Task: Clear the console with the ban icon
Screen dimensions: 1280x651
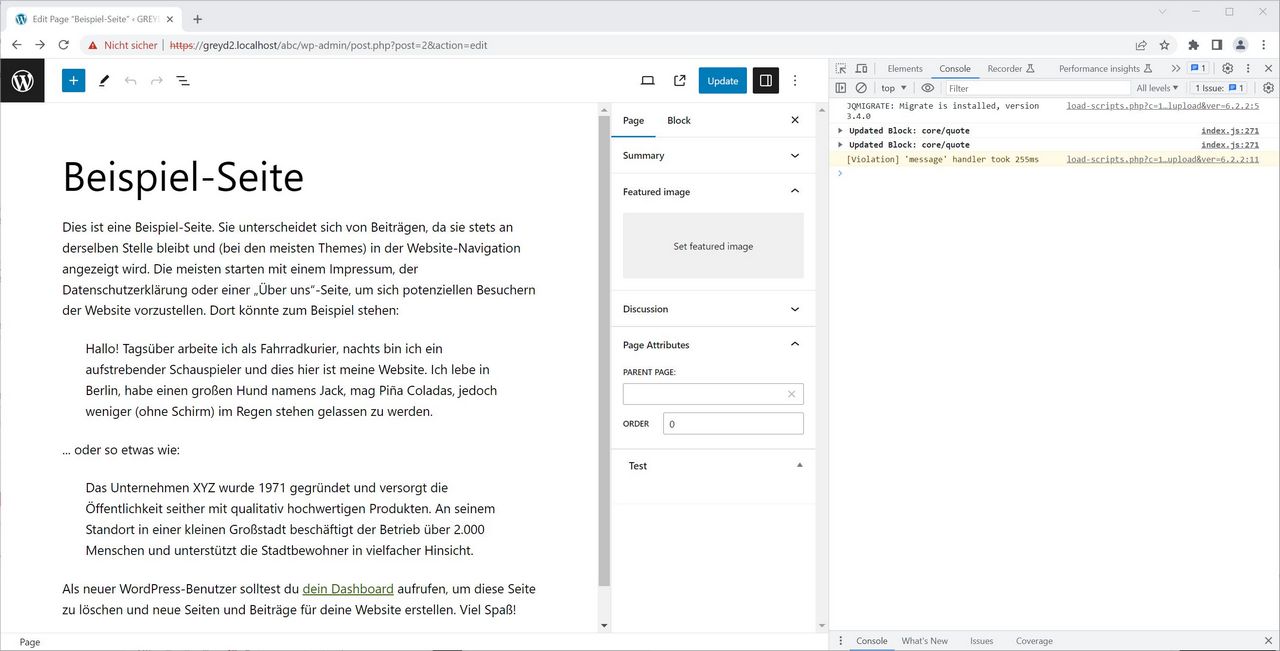Action: click(861, 88)
